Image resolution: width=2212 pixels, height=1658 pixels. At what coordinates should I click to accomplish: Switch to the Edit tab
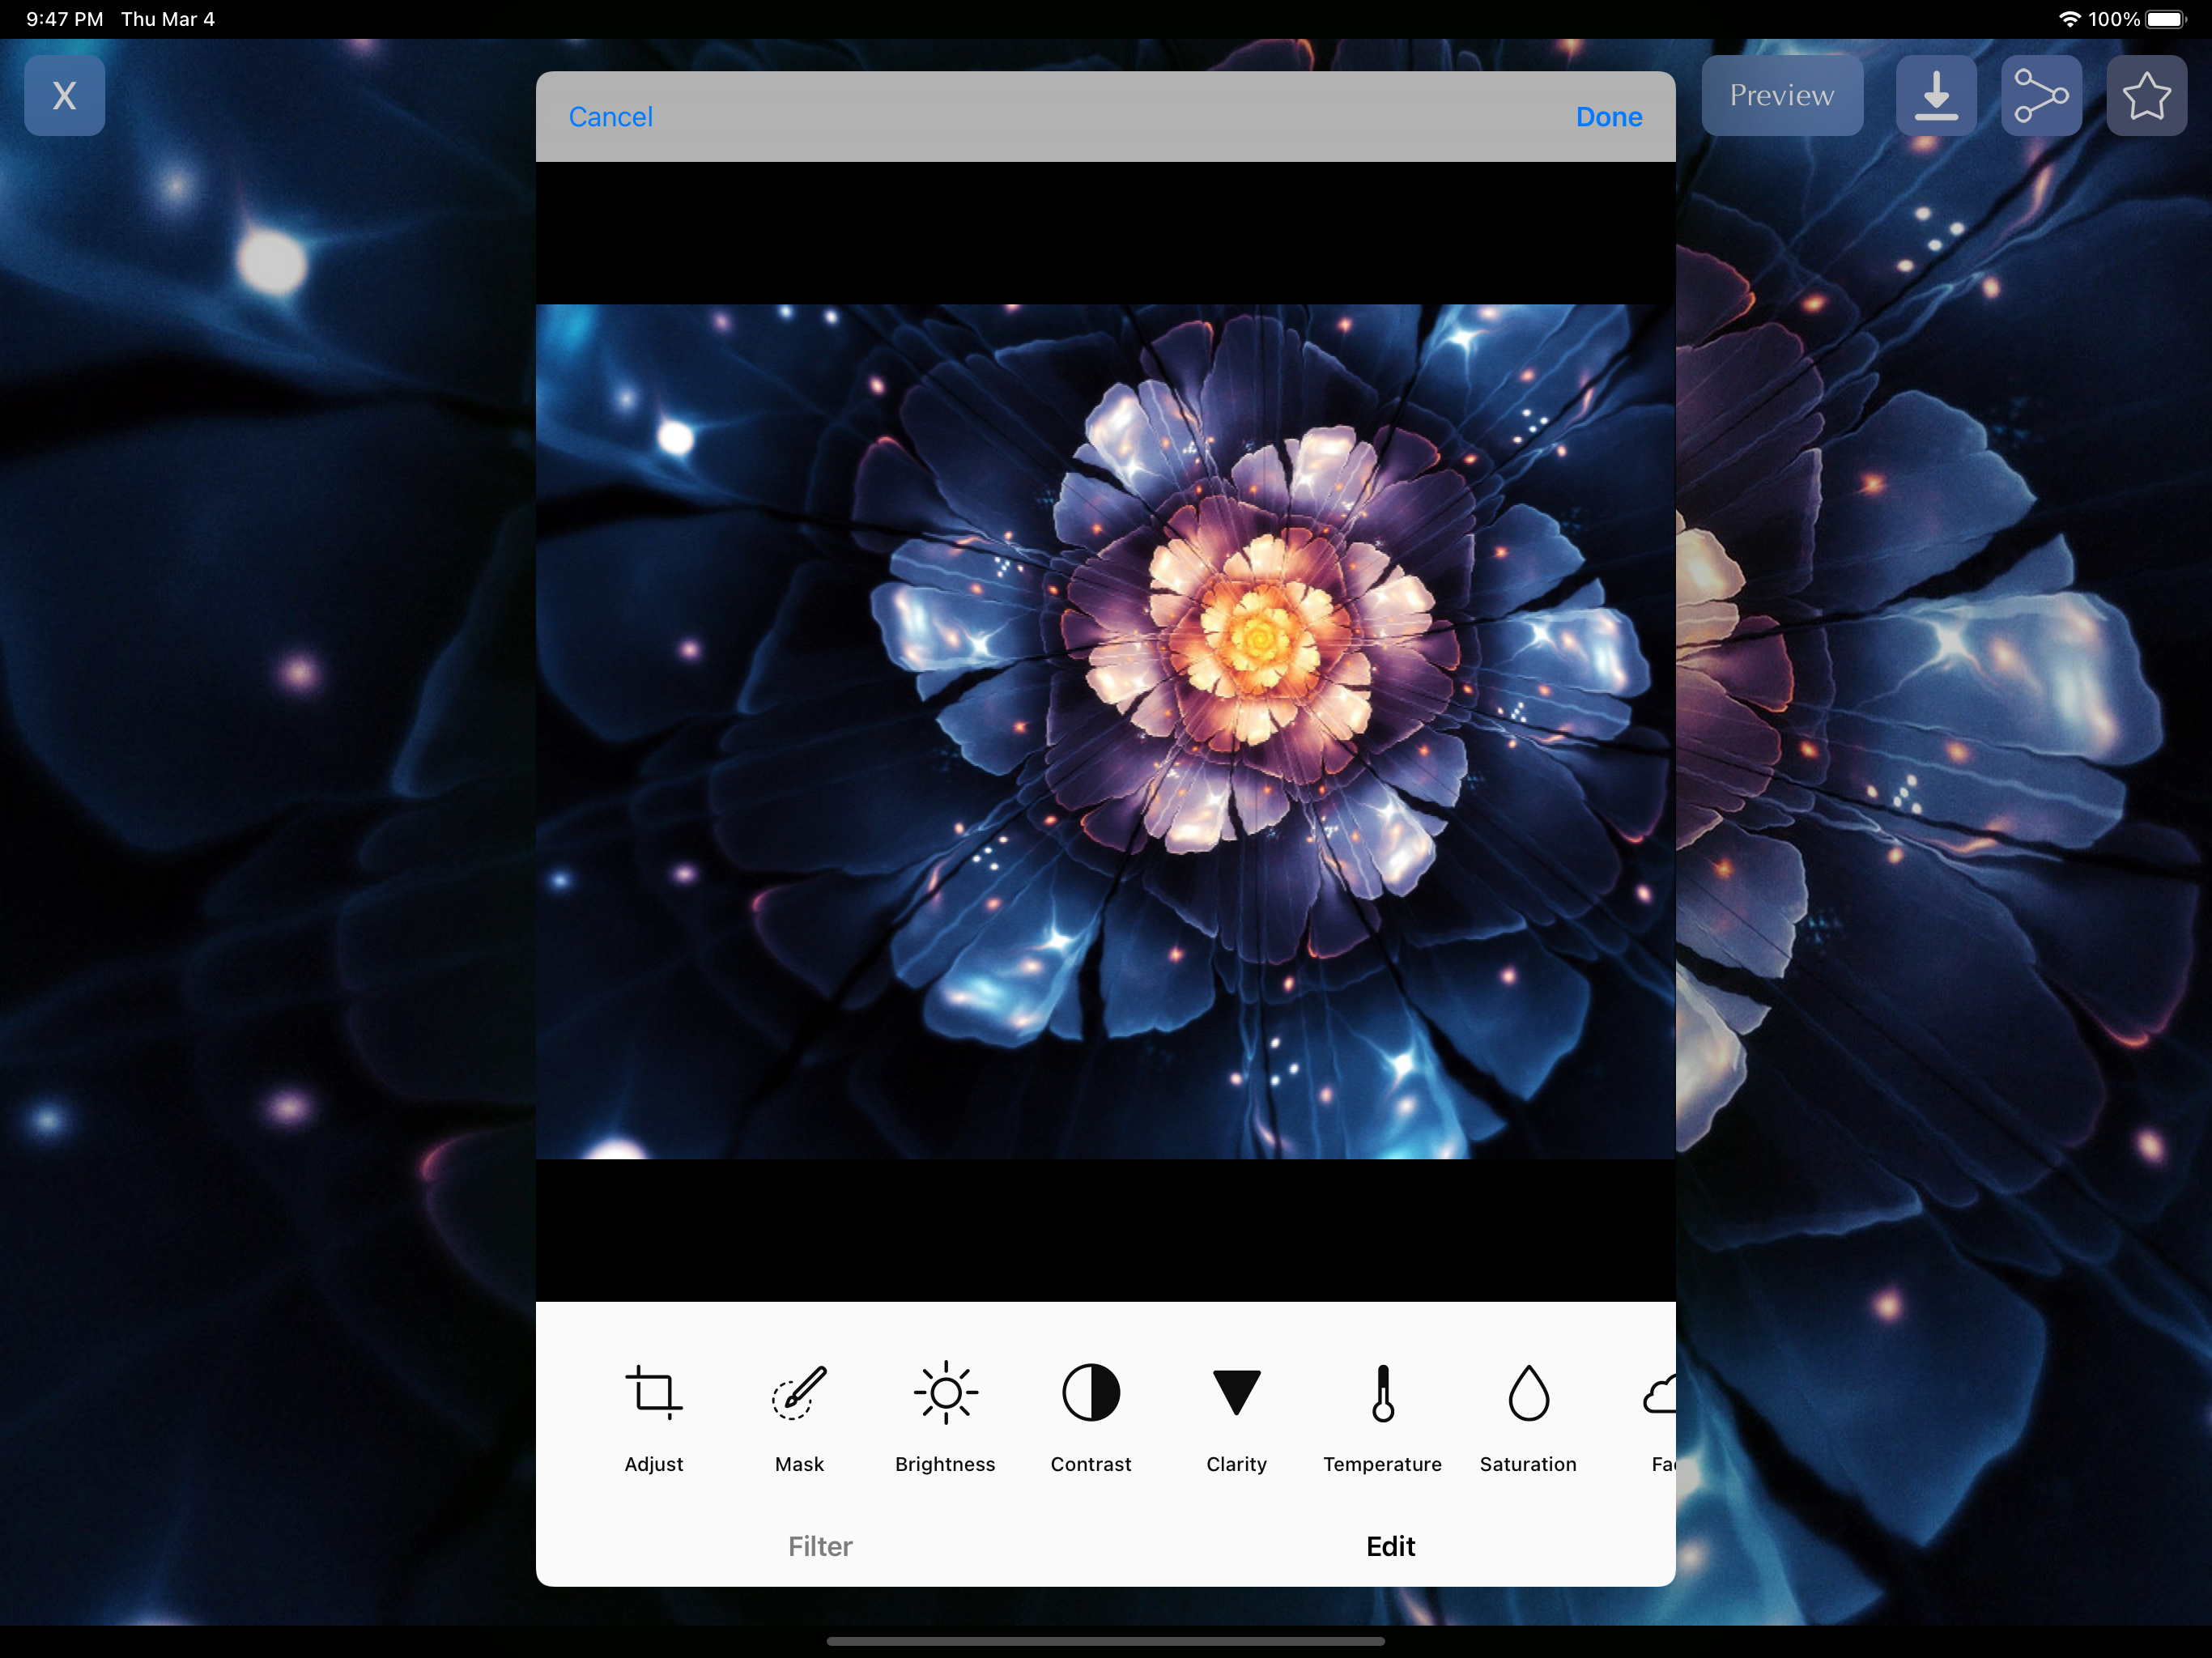(x=1390, y=1546)
